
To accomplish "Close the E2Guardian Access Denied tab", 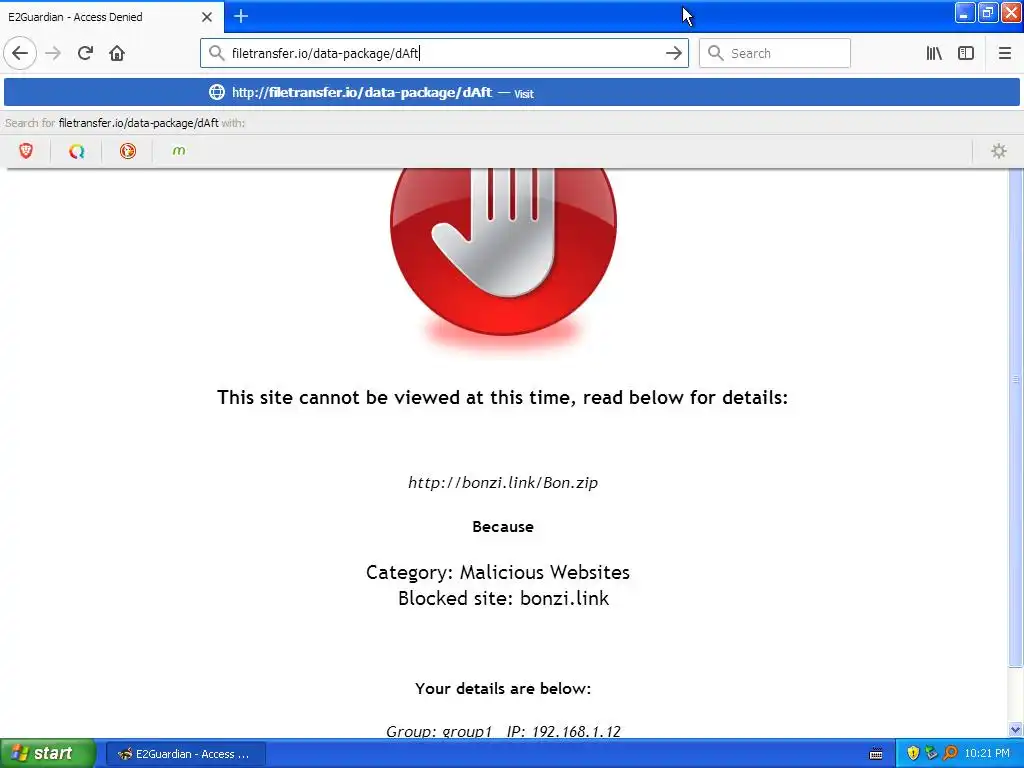I will [206, 17].
